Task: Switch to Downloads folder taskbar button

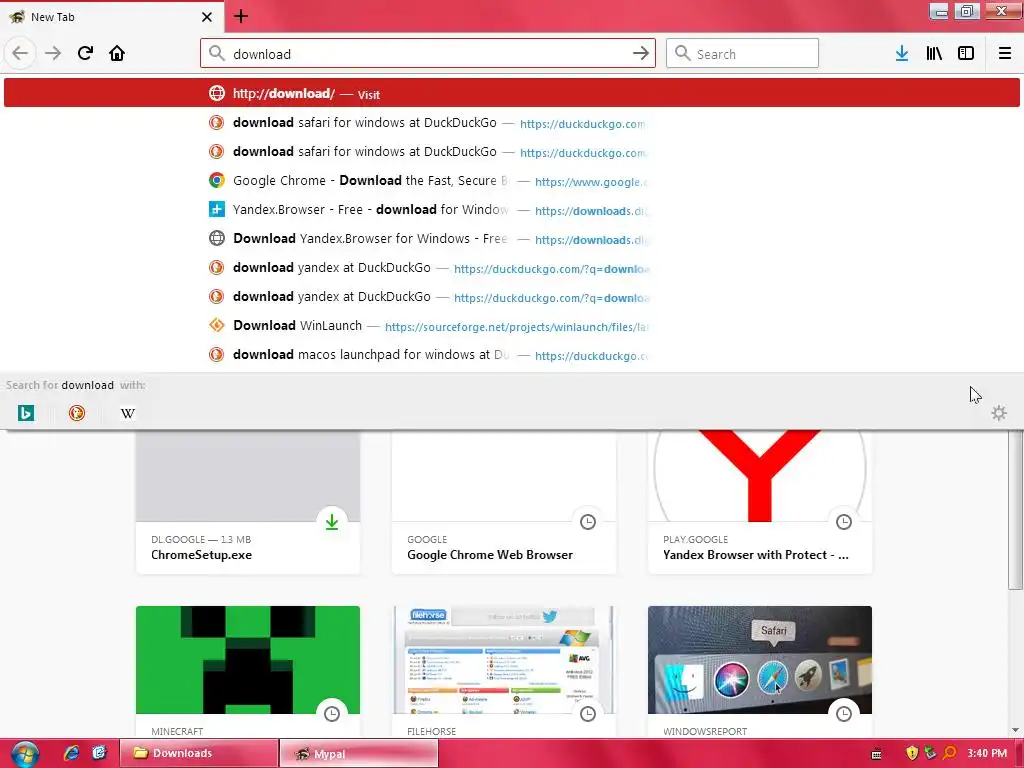Action: 199,753
